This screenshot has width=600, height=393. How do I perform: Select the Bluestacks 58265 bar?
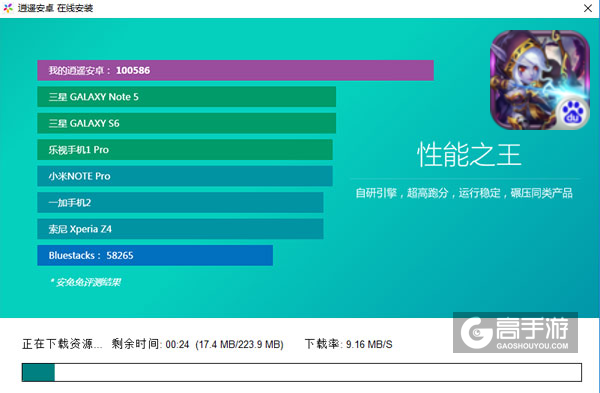point(155,255)
